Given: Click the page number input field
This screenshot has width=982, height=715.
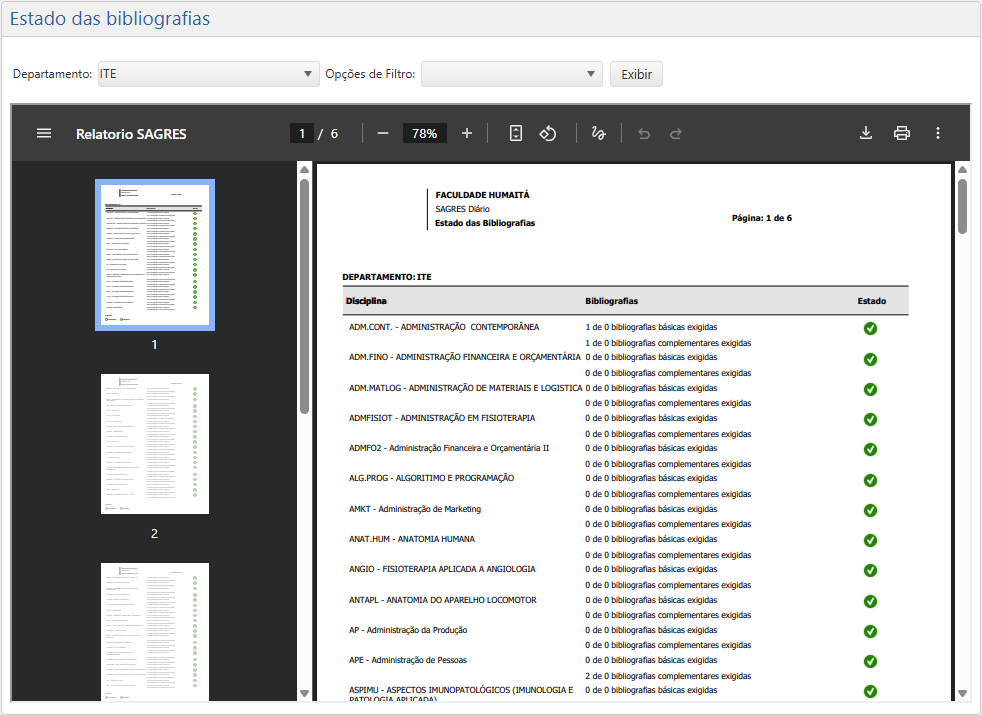Looking at the screenshot, I should [301, 133].
